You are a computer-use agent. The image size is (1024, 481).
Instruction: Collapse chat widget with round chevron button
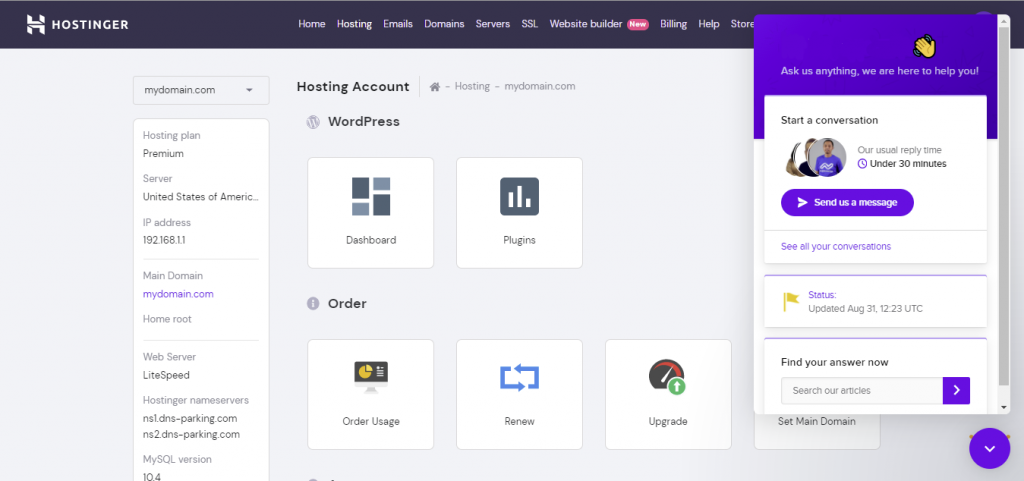pos(989,448)
